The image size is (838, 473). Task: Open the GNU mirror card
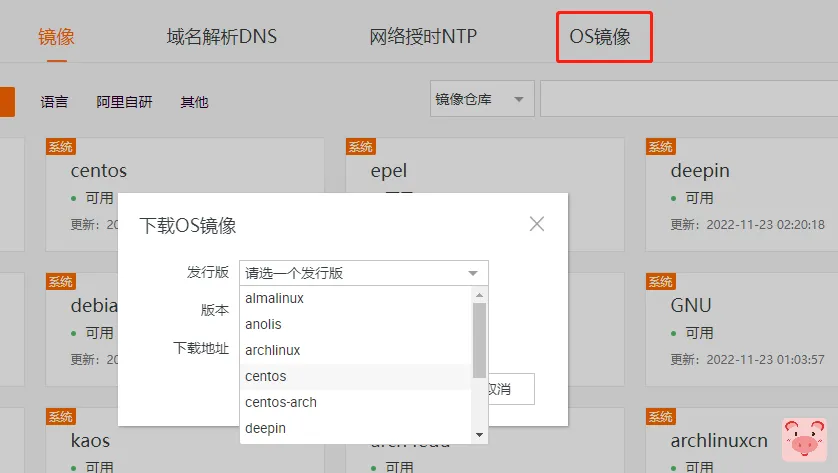pos(742,329)
